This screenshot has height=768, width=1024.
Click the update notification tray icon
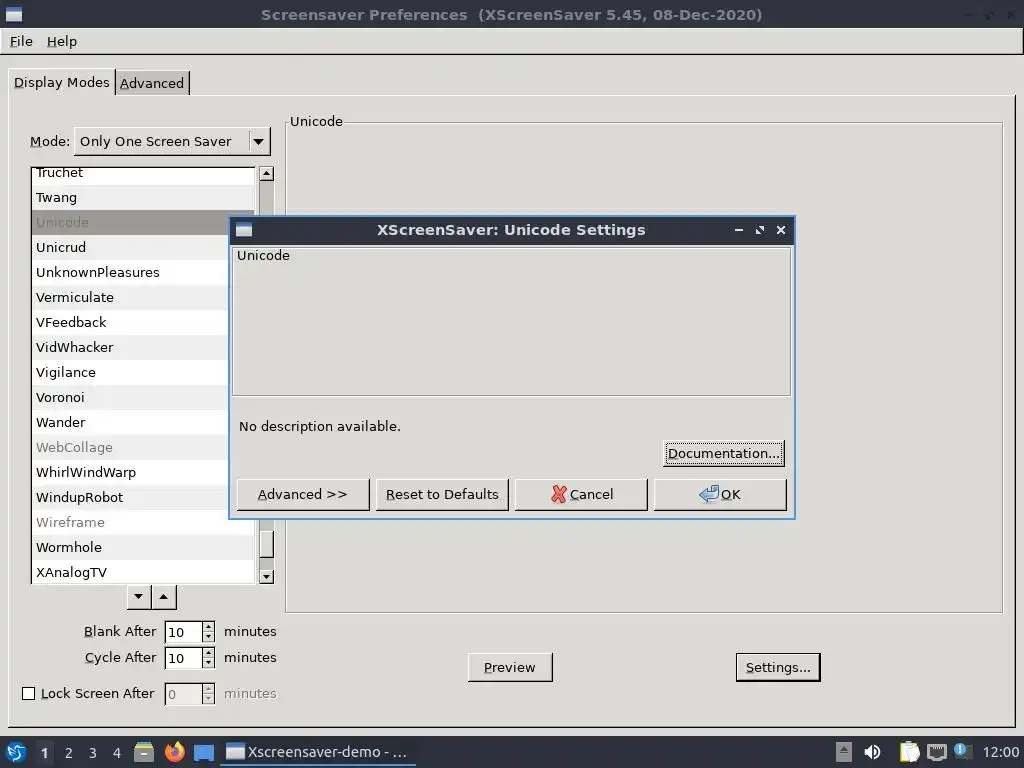(x=962, y=751)
